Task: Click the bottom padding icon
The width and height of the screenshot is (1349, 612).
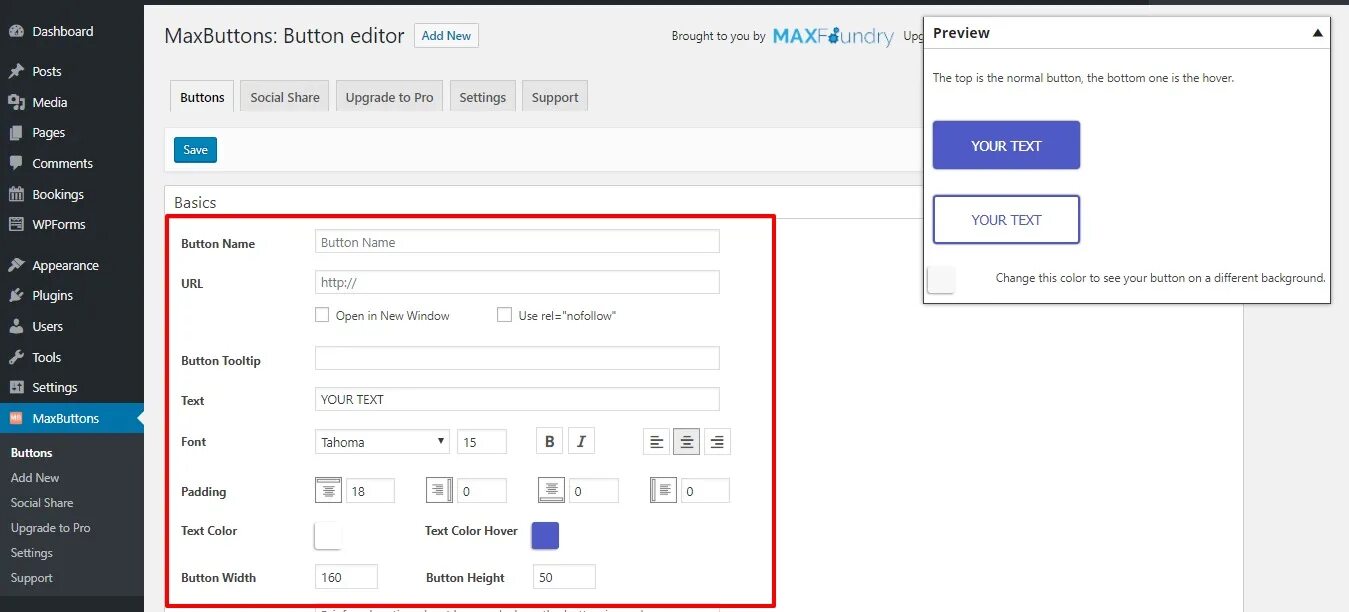Action: (x=551, y=490)
